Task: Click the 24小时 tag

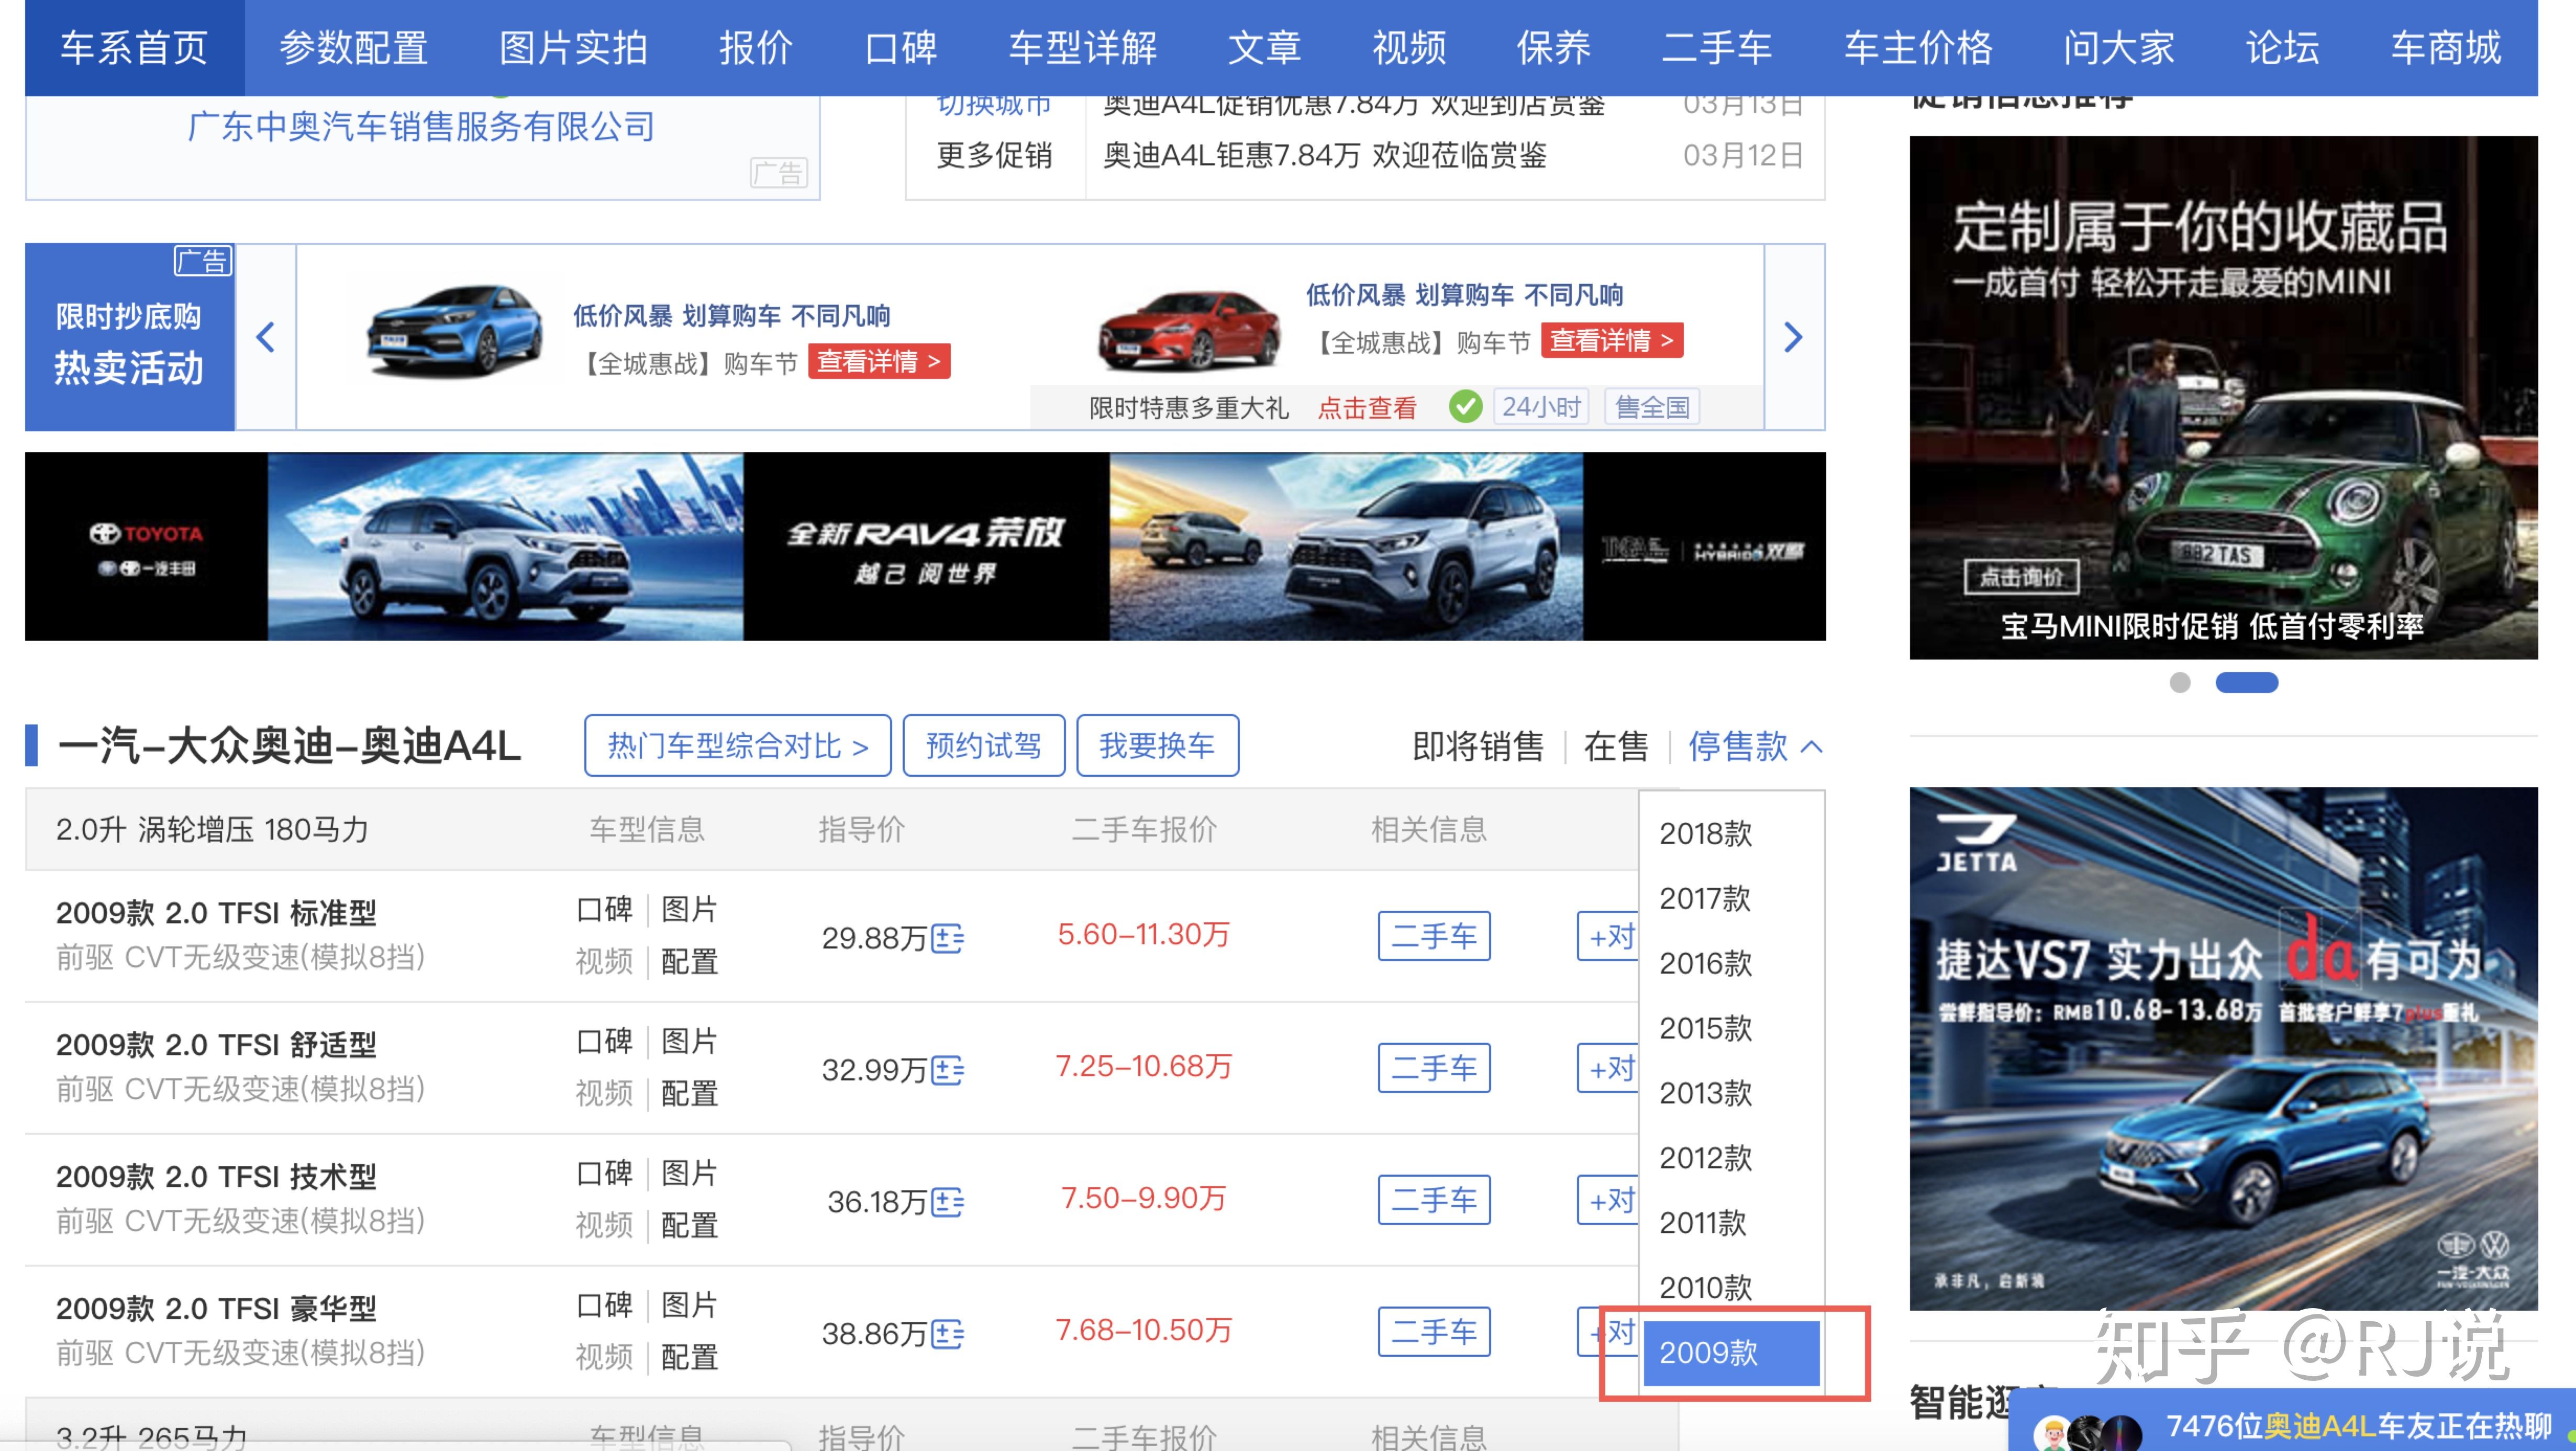Action: (x=1540, y=407)
